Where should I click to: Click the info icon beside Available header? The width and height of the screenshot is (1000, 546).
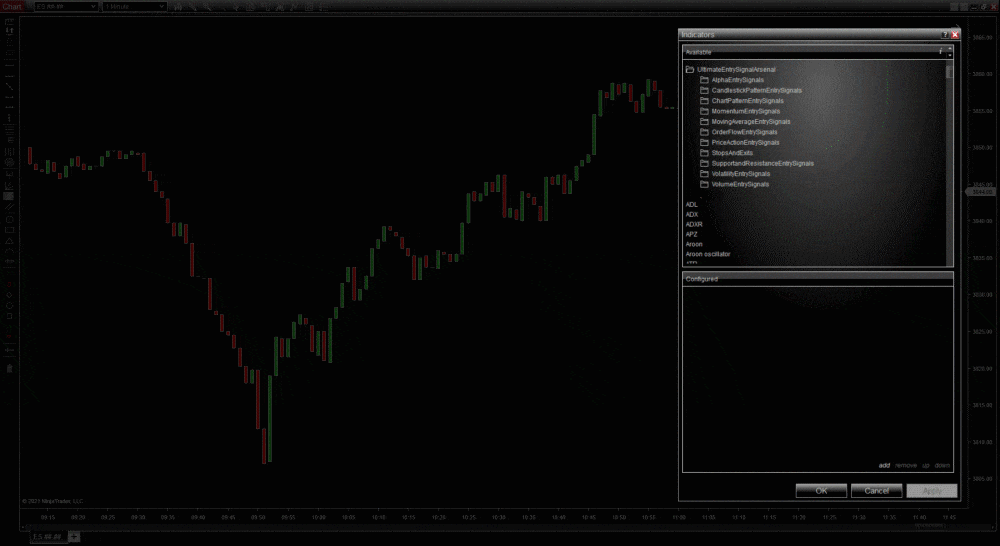(940, 50)
